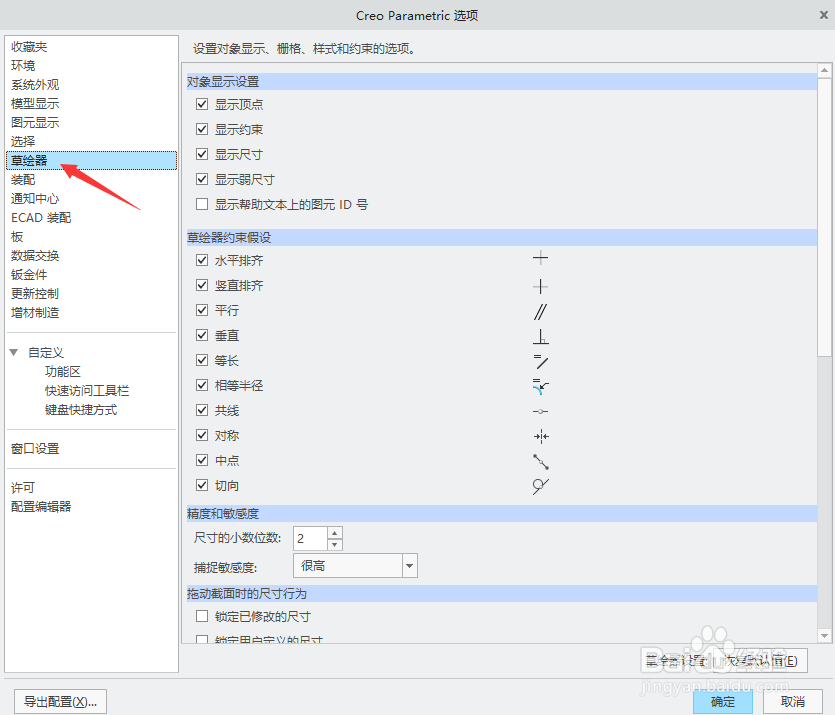Toggle 中点 checkbox
The width and height of the screenshot is (835, 715).
[x=202, y=460]
